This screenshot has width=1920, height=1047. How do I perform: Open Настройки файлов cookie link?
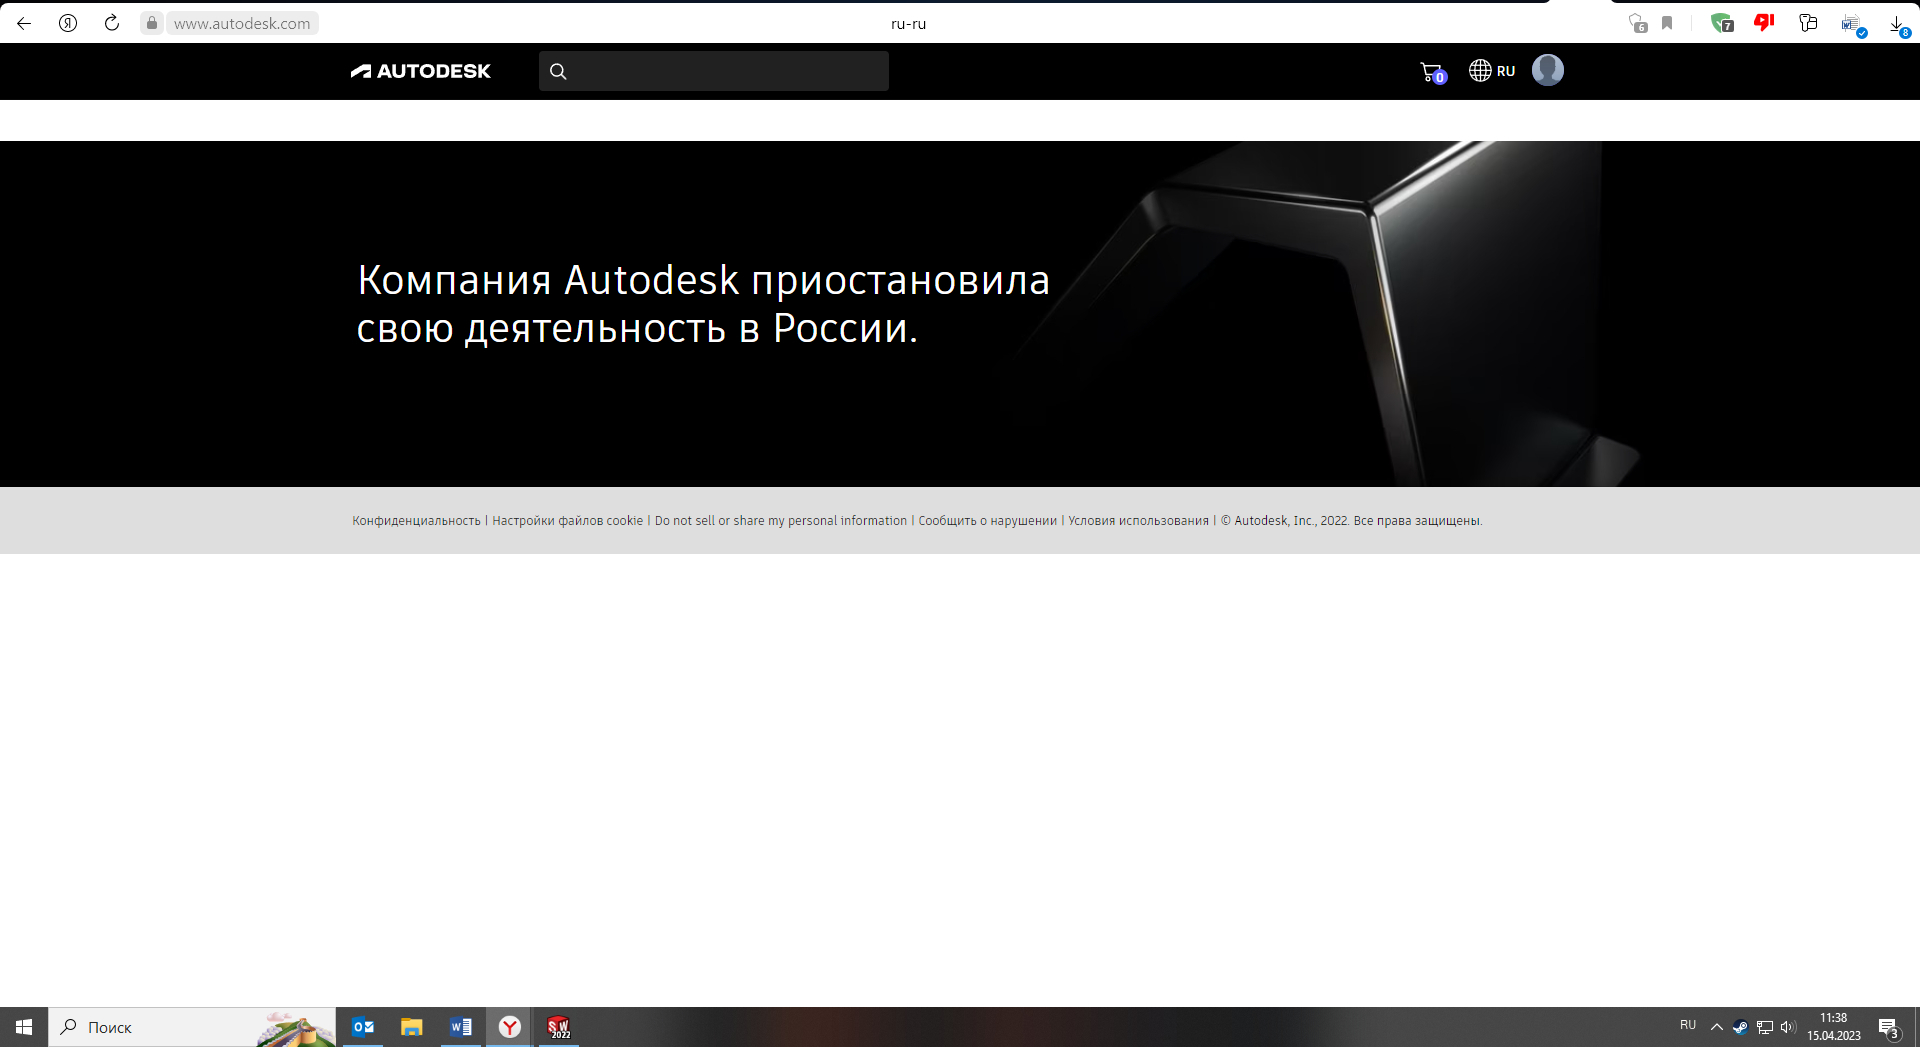pos(568,521)
